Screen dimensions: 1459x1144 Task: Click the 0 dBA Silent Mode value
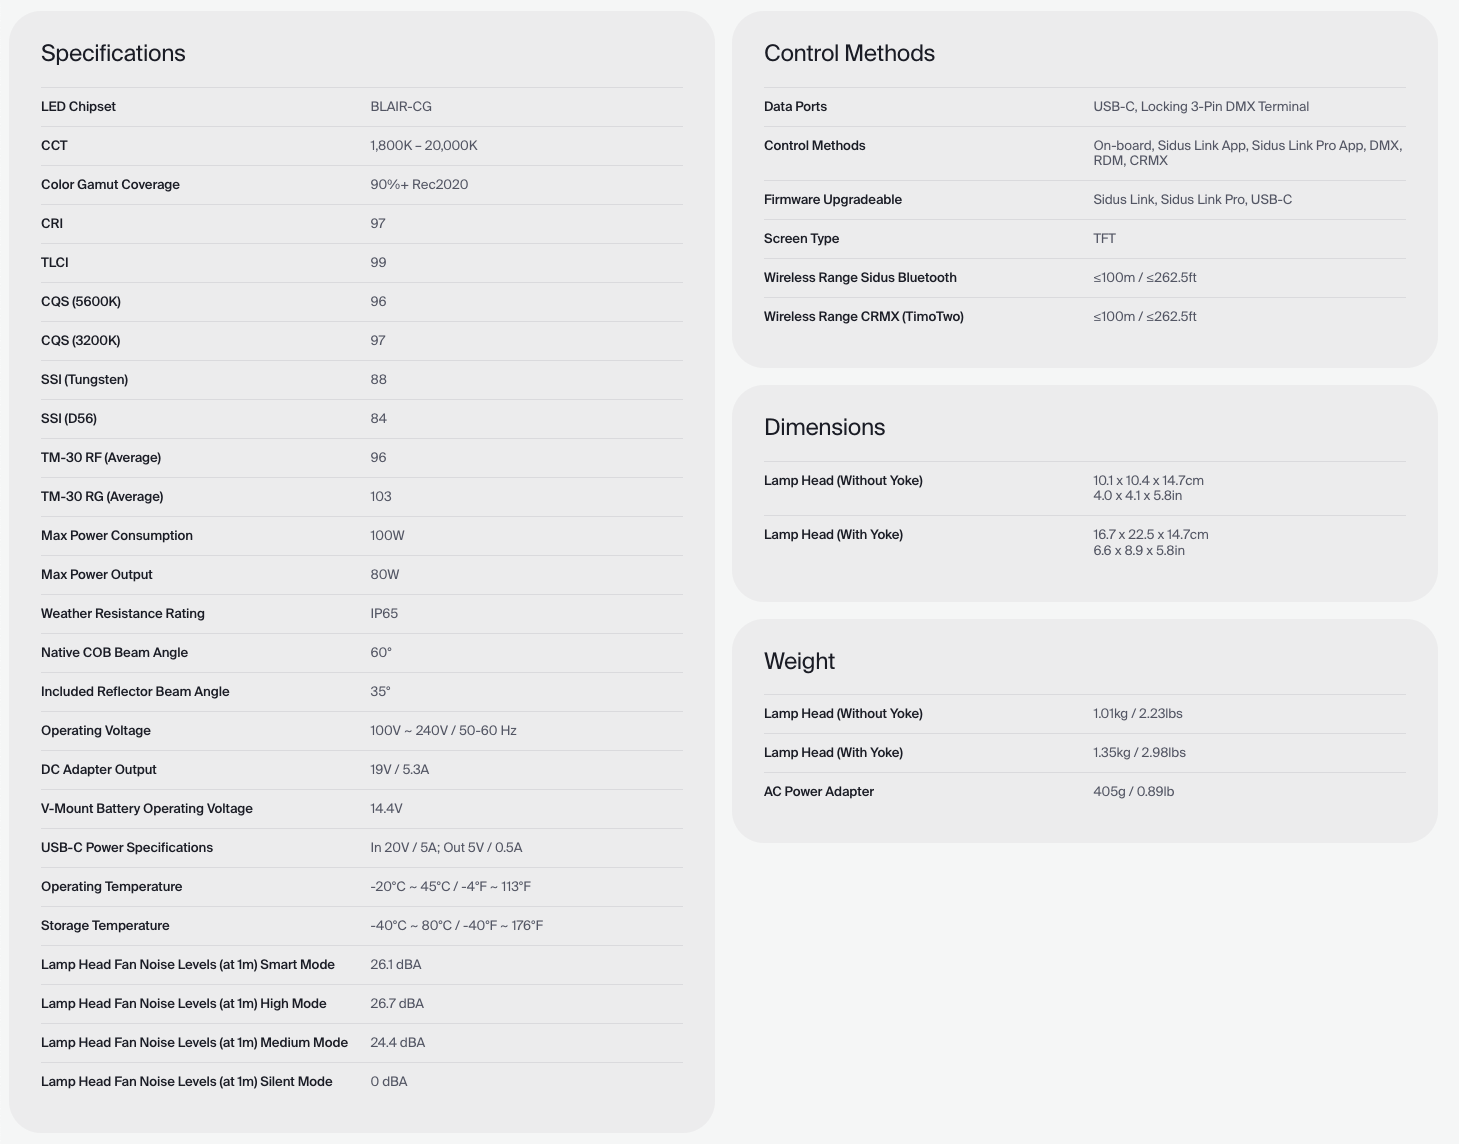[x=389, y=1082]
